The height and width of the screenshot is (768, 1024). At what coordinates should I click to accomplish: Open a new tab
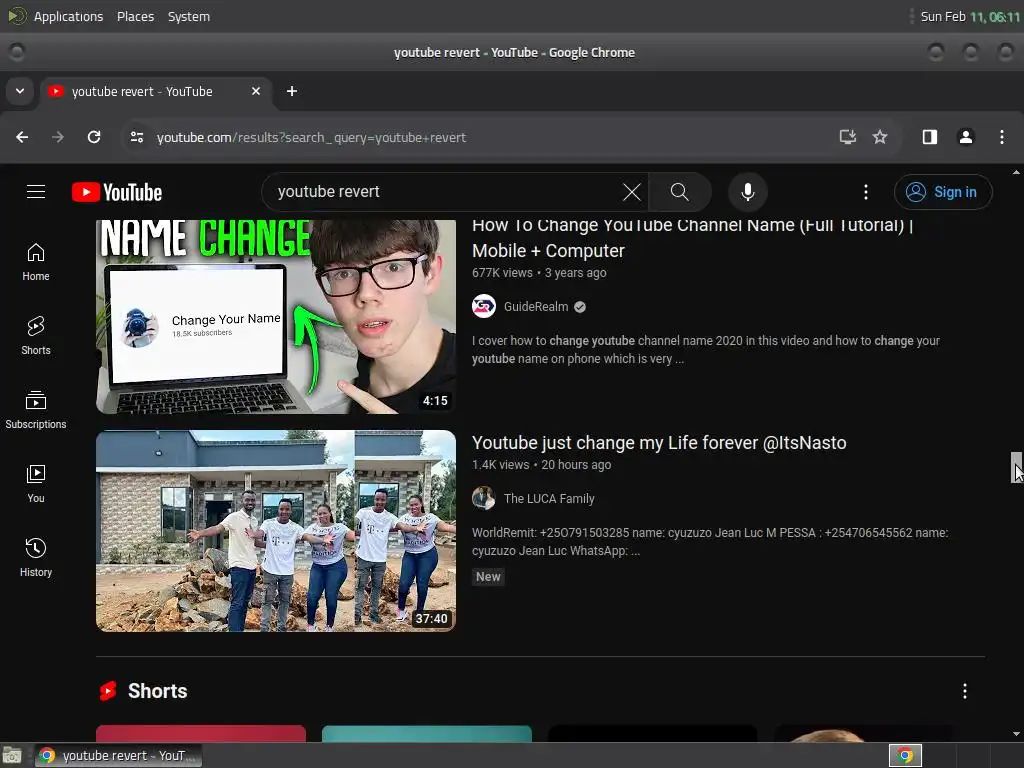click(292, 91)
